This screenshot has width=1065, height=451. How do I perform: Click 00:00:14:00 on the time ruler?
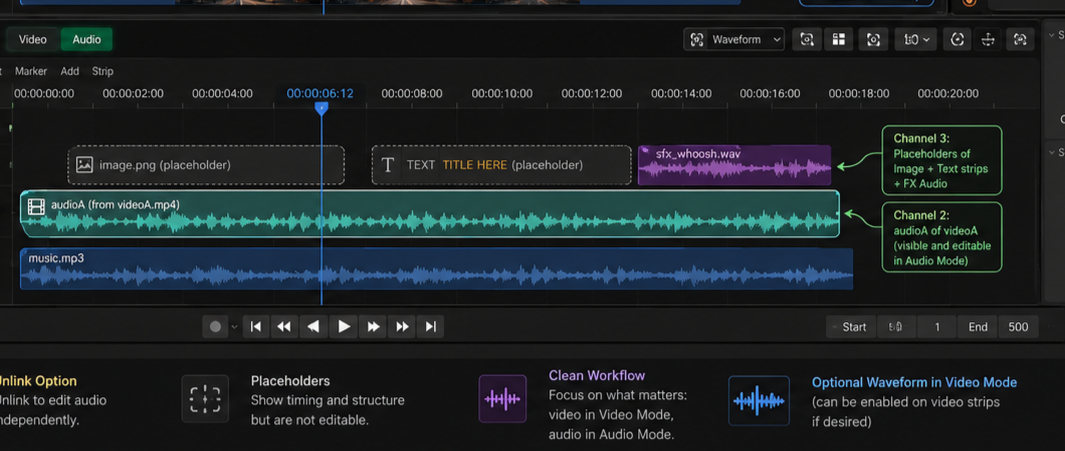point(681,94)
